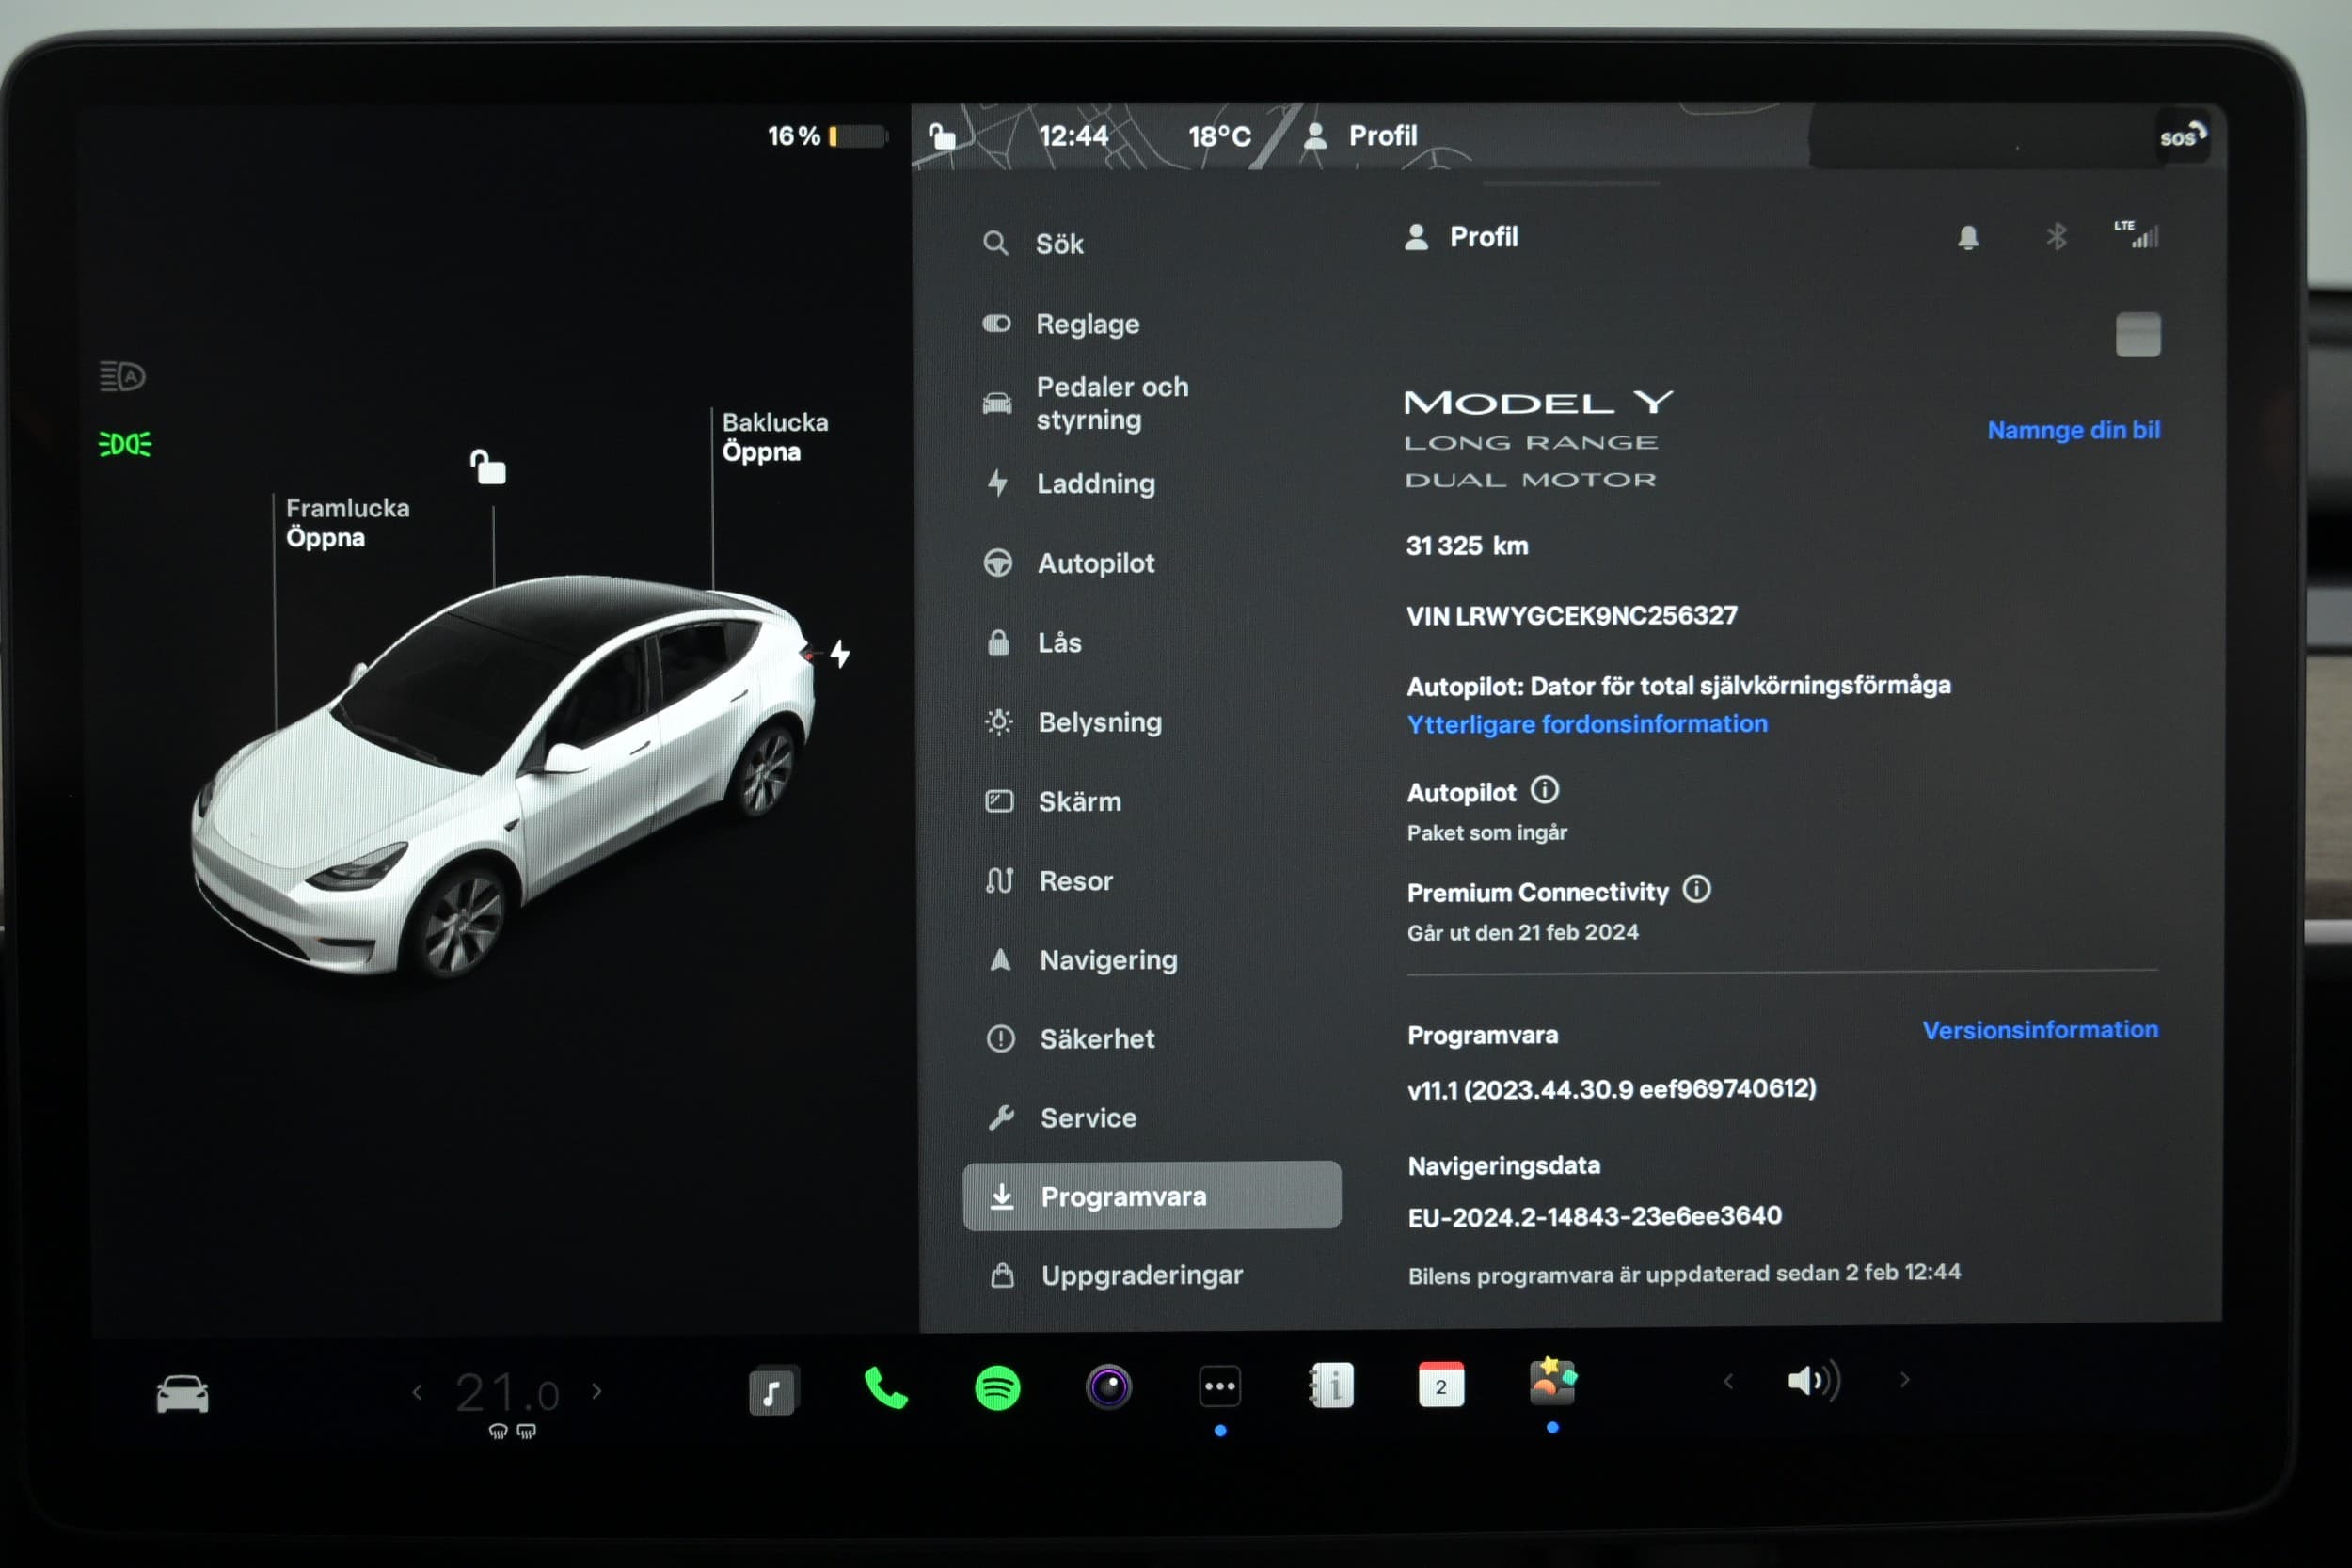Image resolution: width=2352 pixels, height=1568 pixels.
Task: Decrease cabin temperature with left arrow
Action: (418, 1391)
